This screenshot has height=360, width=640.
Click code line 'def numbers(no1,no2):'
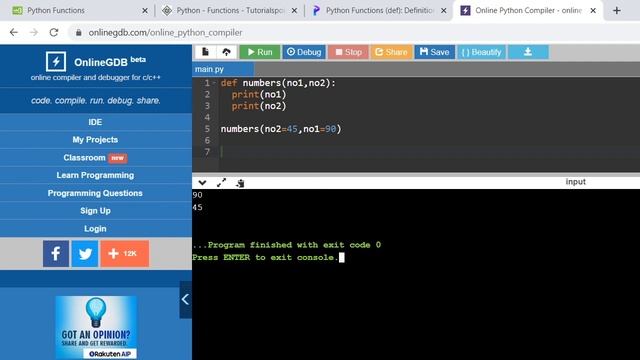click(x=278, y=83)
